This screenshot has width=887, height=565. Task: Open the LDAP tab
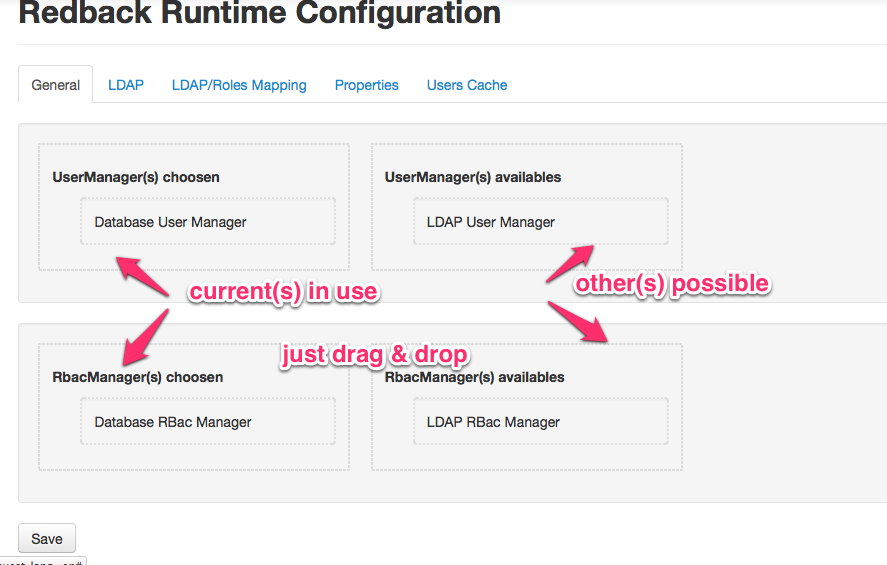pyautogui.click(x=126, y=85)
